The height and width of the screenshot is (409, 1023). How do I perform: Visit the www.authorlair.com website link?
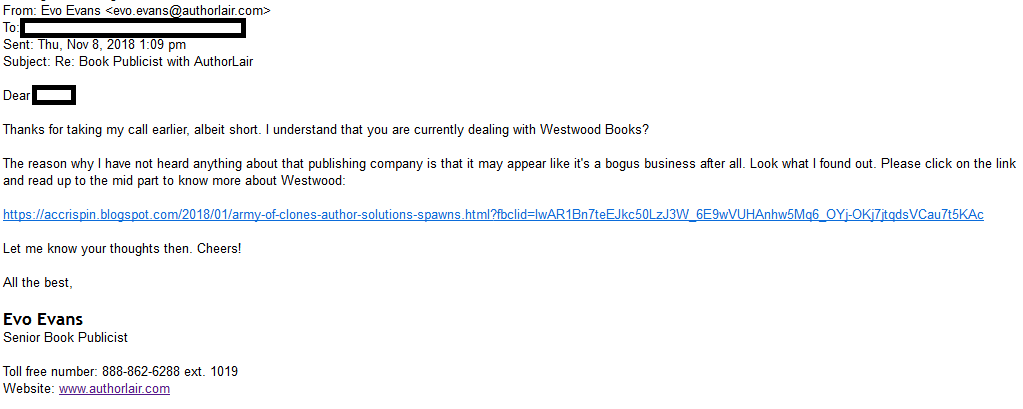114,389
